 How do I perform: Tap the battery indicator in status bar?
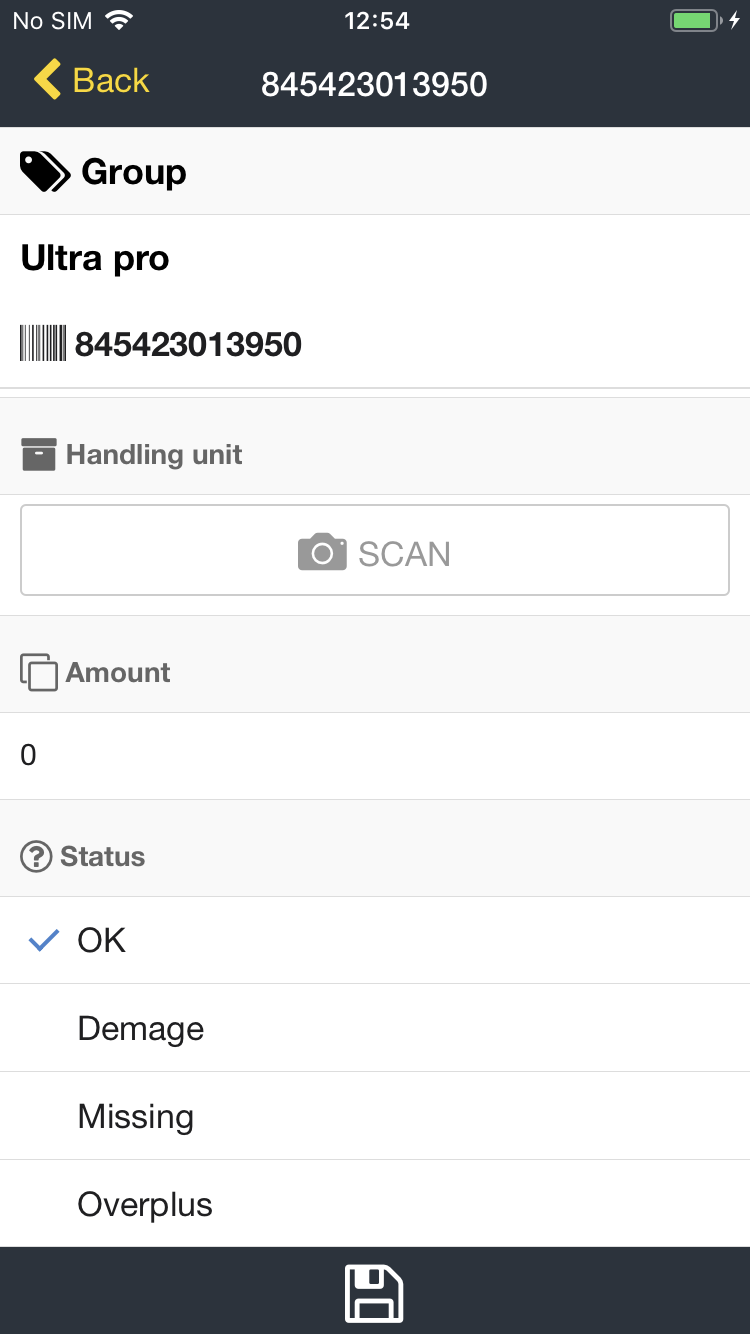point(694,21)
